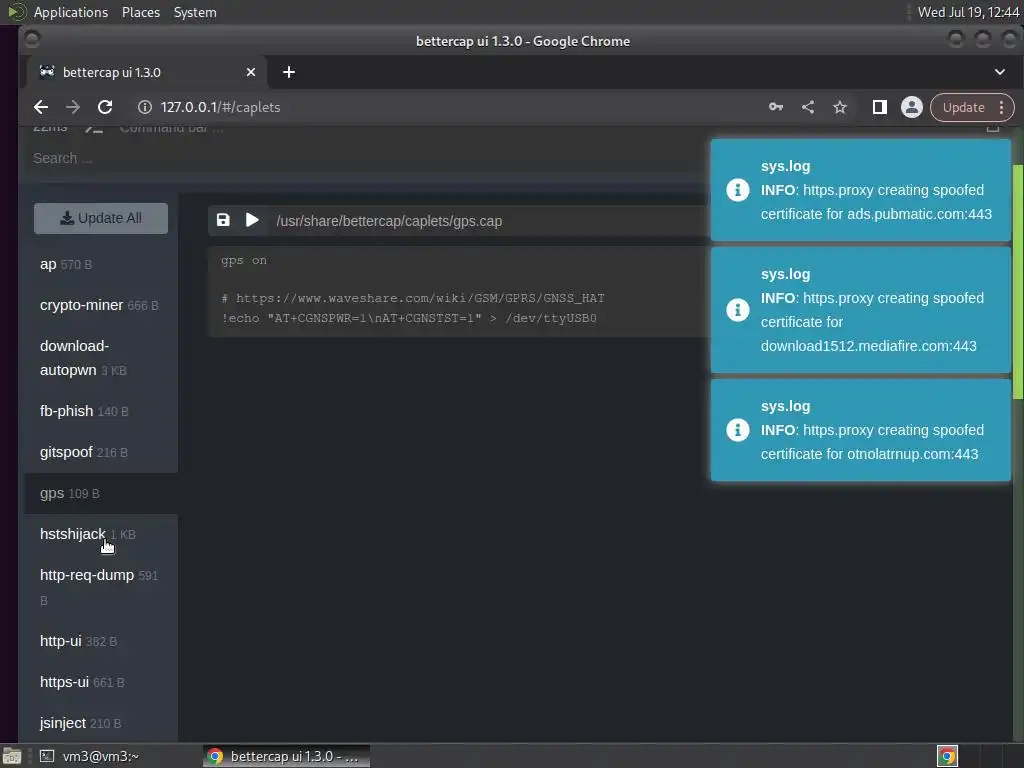Image resolution: width=1024 pixels, height=768 pixels.
Task: Go forward in Chrome
Action: coord(72,107)
